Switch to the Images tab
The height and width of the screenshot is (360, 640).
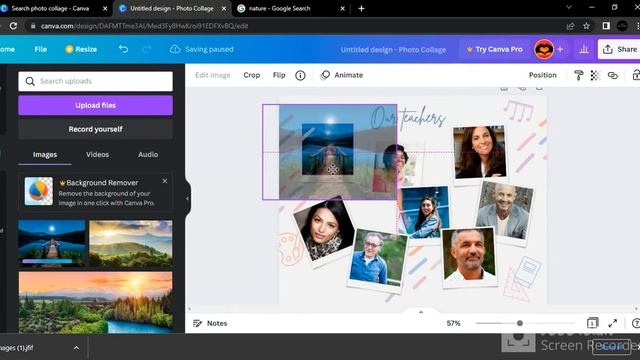tap(45, 155)
